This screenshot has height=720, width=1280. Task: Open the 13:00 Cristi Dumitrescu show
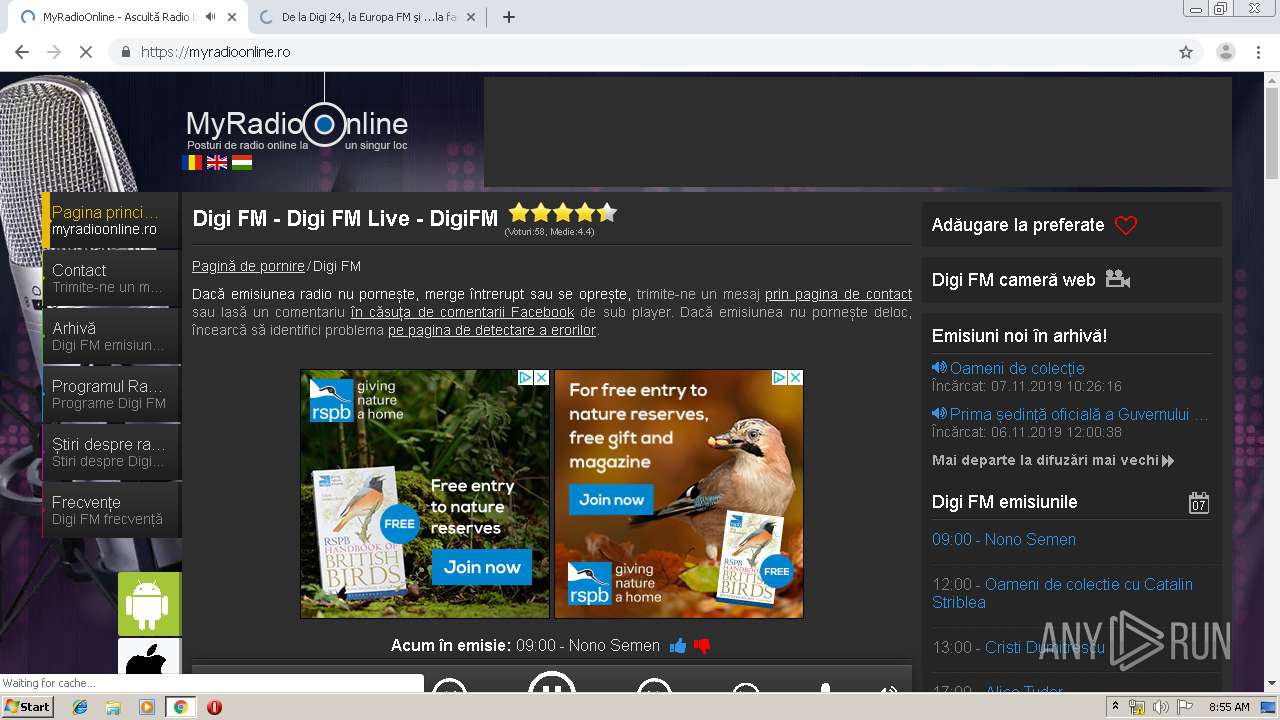1018,647
